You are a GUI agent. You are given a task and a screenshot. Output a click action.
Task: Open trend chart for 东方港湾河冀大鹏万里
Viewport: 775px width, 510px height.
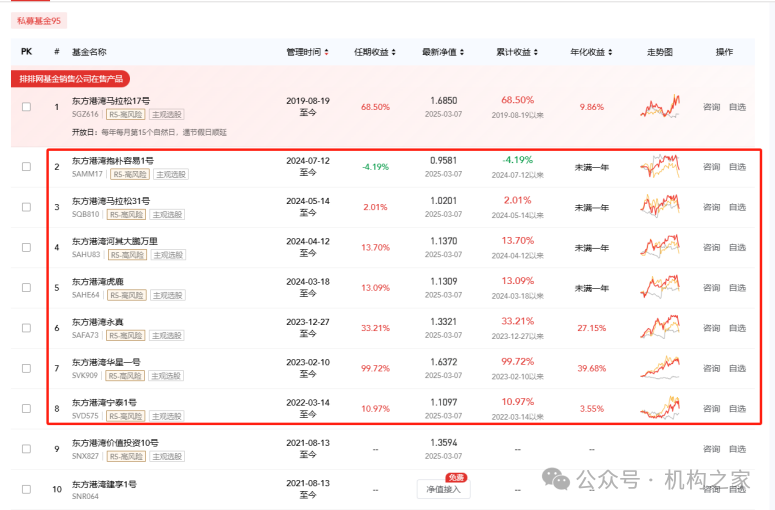click(x=660, y=247)
